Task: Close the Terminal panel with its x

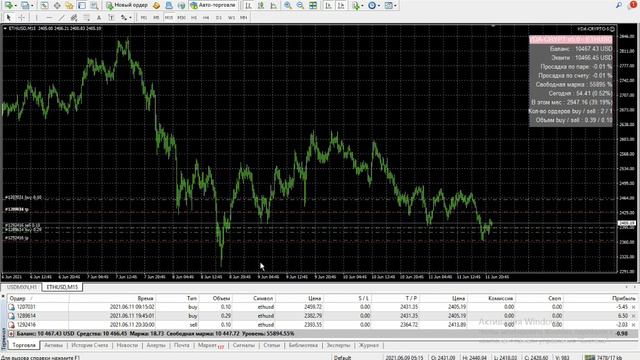Action: 3,296
